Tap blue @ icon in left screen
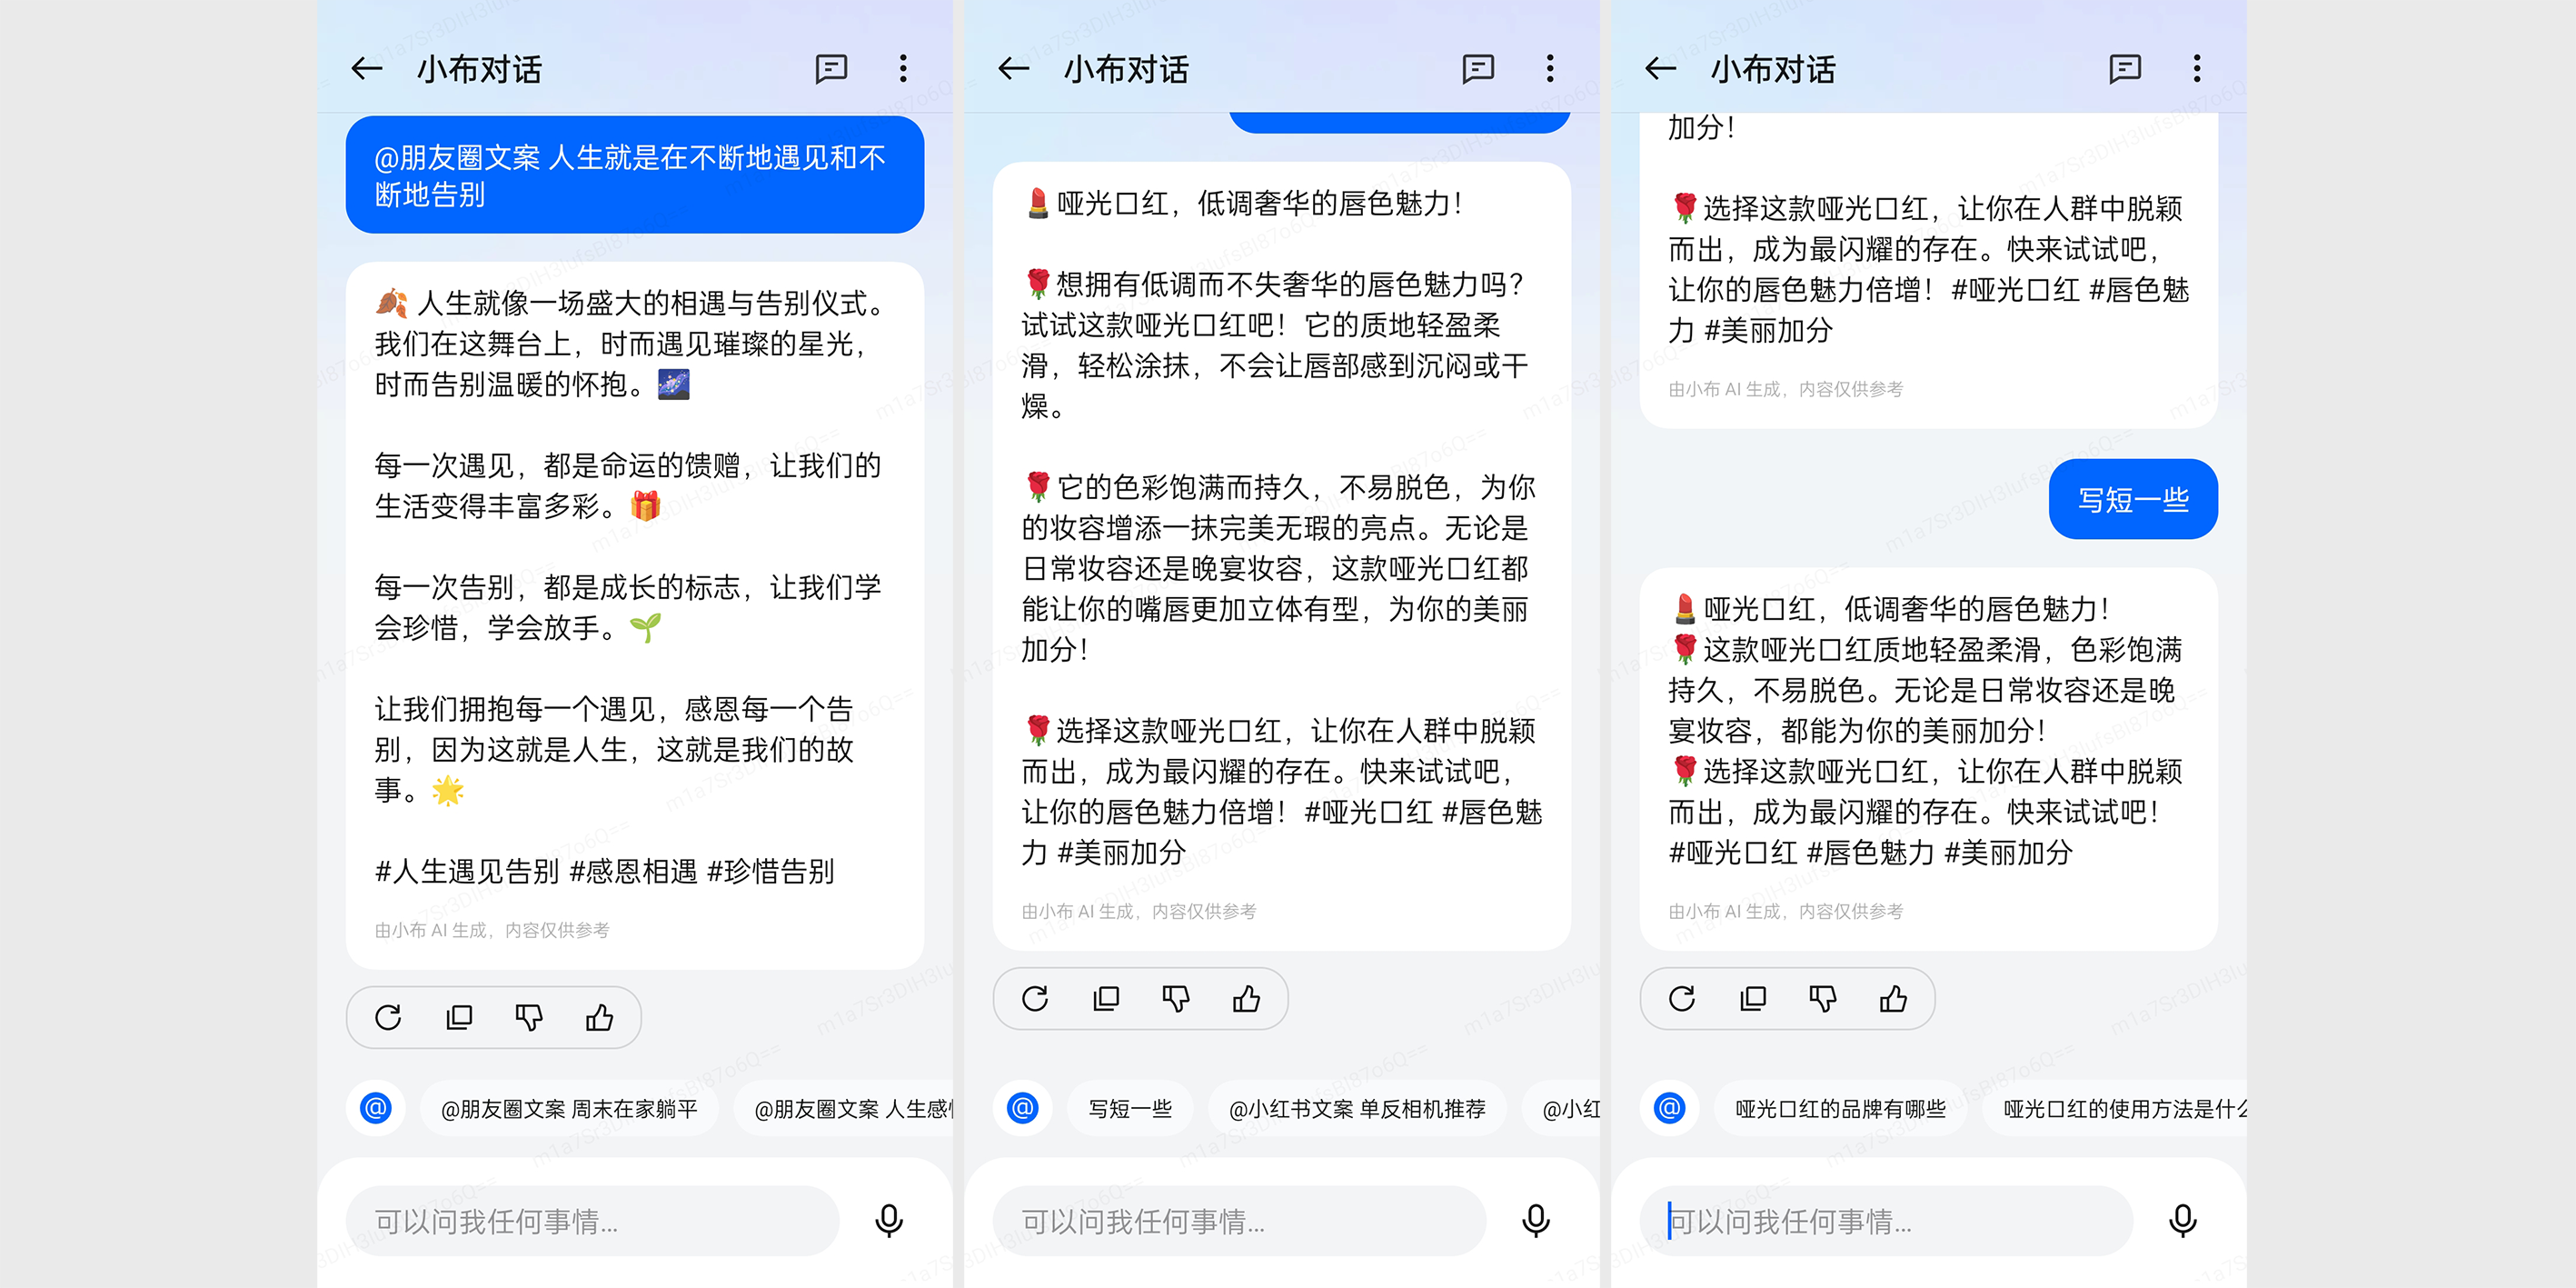 pyautogui.click(x=376, y=1108)
